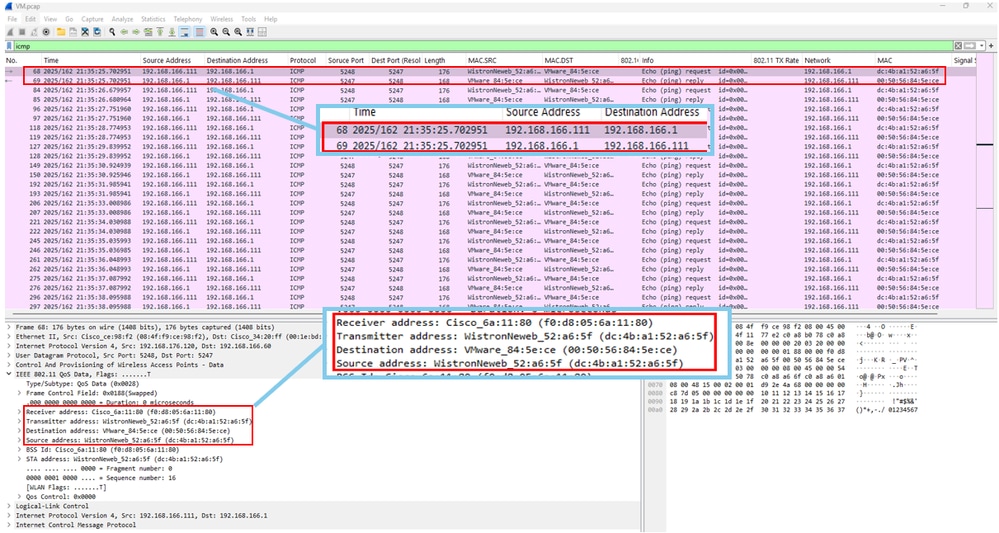This screenshot has height=533, width=999.
Task: Click the Save capture file icon
Action: click(x=73, y=32)
